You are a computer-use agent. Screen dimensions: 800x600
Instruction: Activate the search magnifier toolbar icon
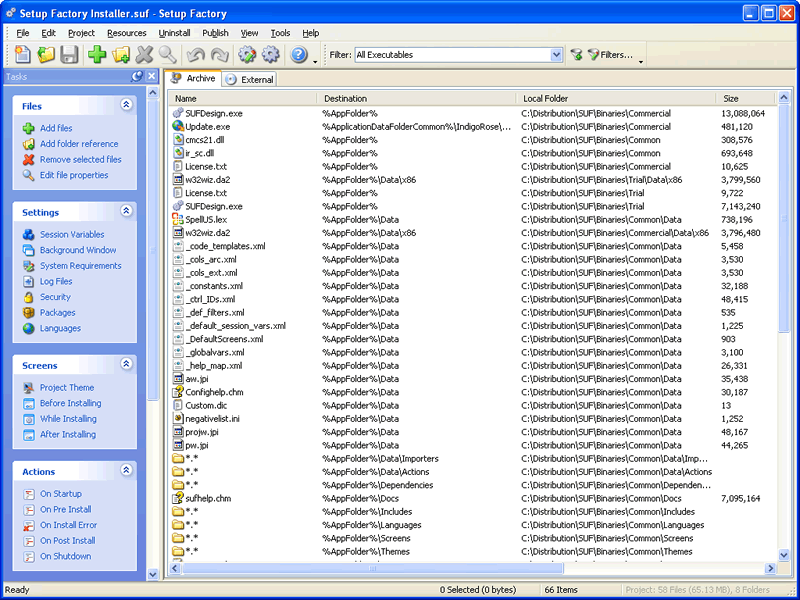166,54
